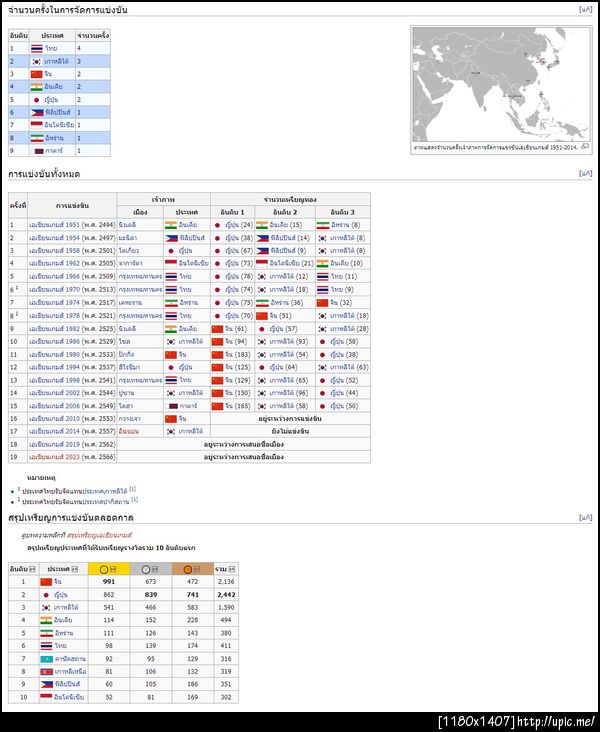600x732 pixels.
Task: Click India flag in hosting count table
Action: click(x=36, y=87)
